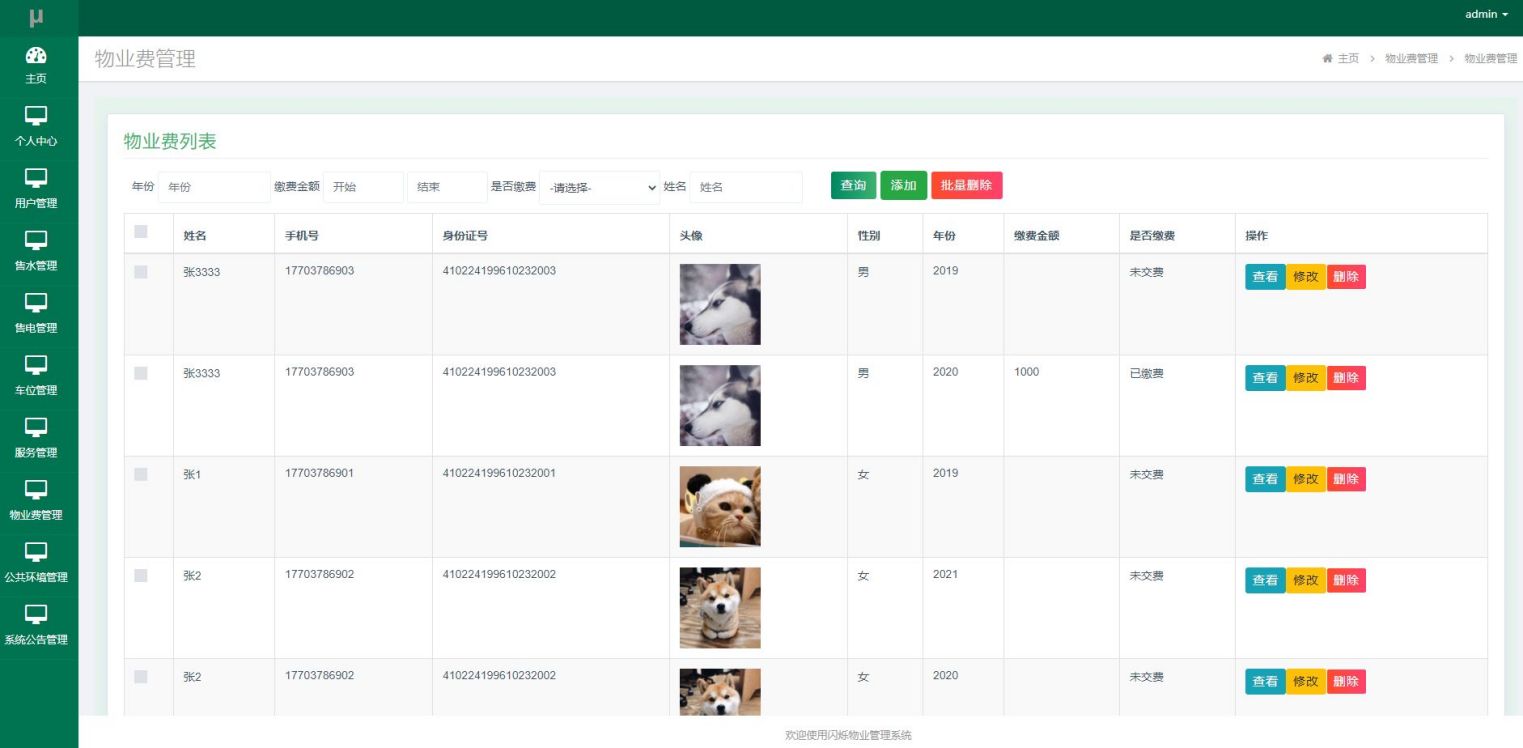Focus the 缴费金额 结束 input field
Image resolution: width=1523 pixels, height=748 pixels.
pos(447,187)
